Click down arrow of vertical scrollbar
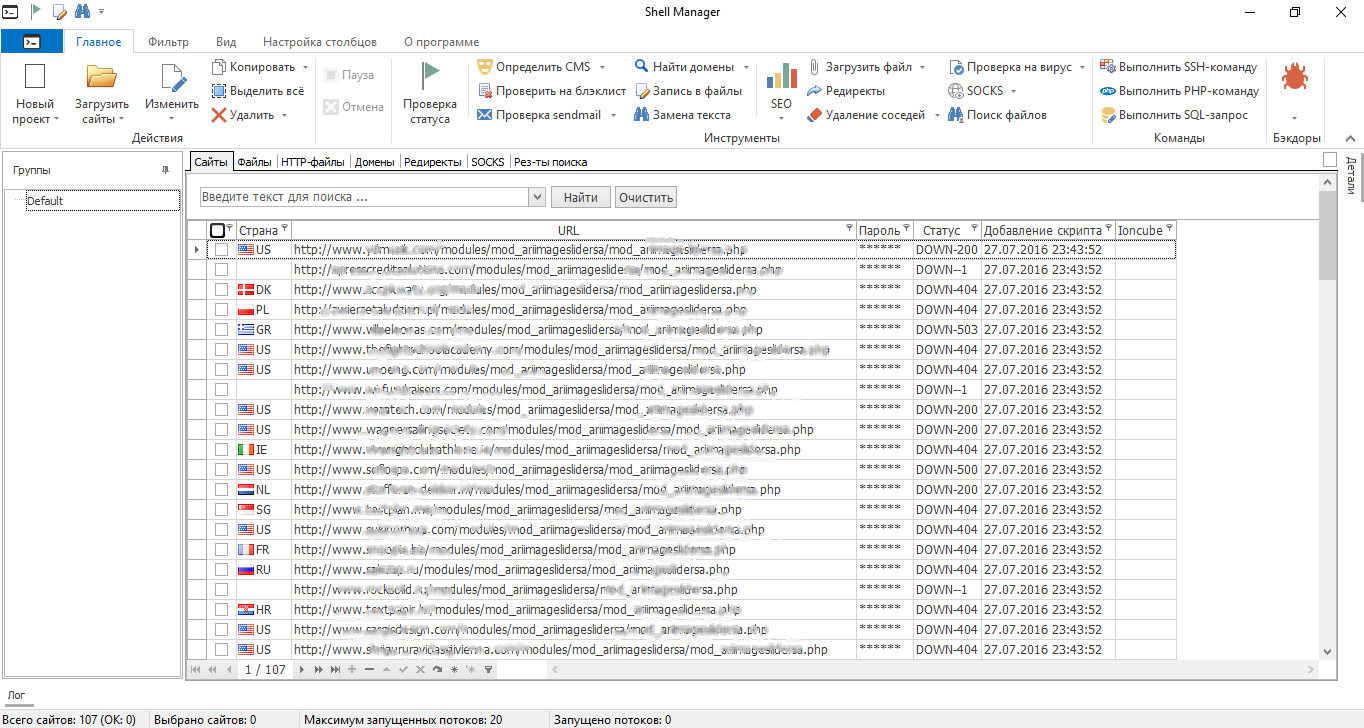 (x=1327, y=651)
